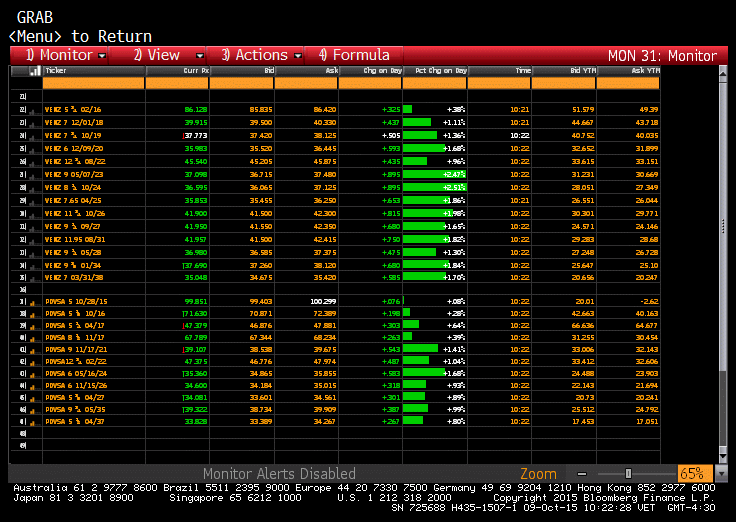Expand the View menu dropdown arrow
Image resolution: width=736 pixels, height=522 pixels.
pyautogui.click(x=200, y=56)
